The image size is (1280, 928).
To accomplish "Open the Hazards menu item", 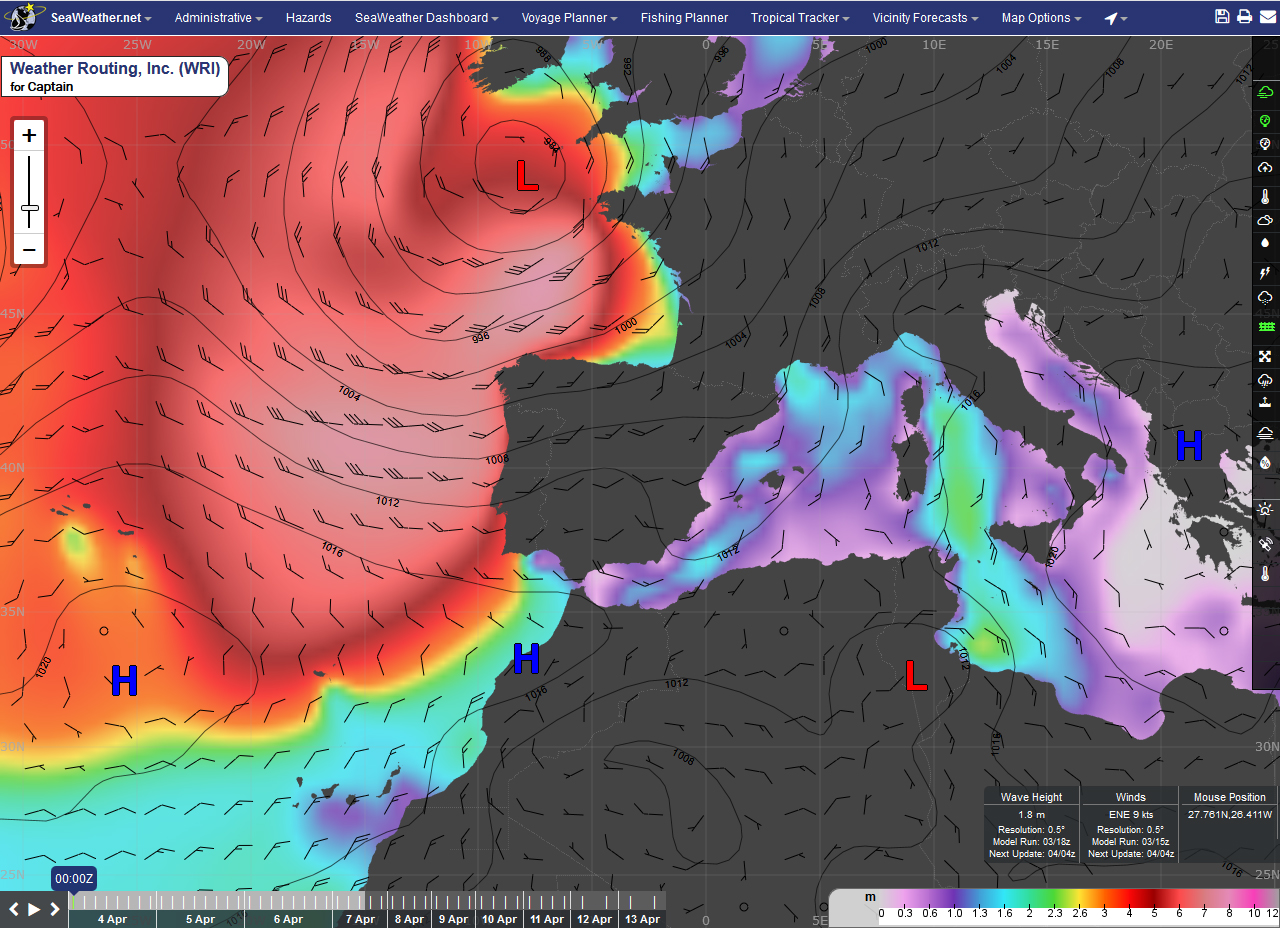I will (308, 18).
